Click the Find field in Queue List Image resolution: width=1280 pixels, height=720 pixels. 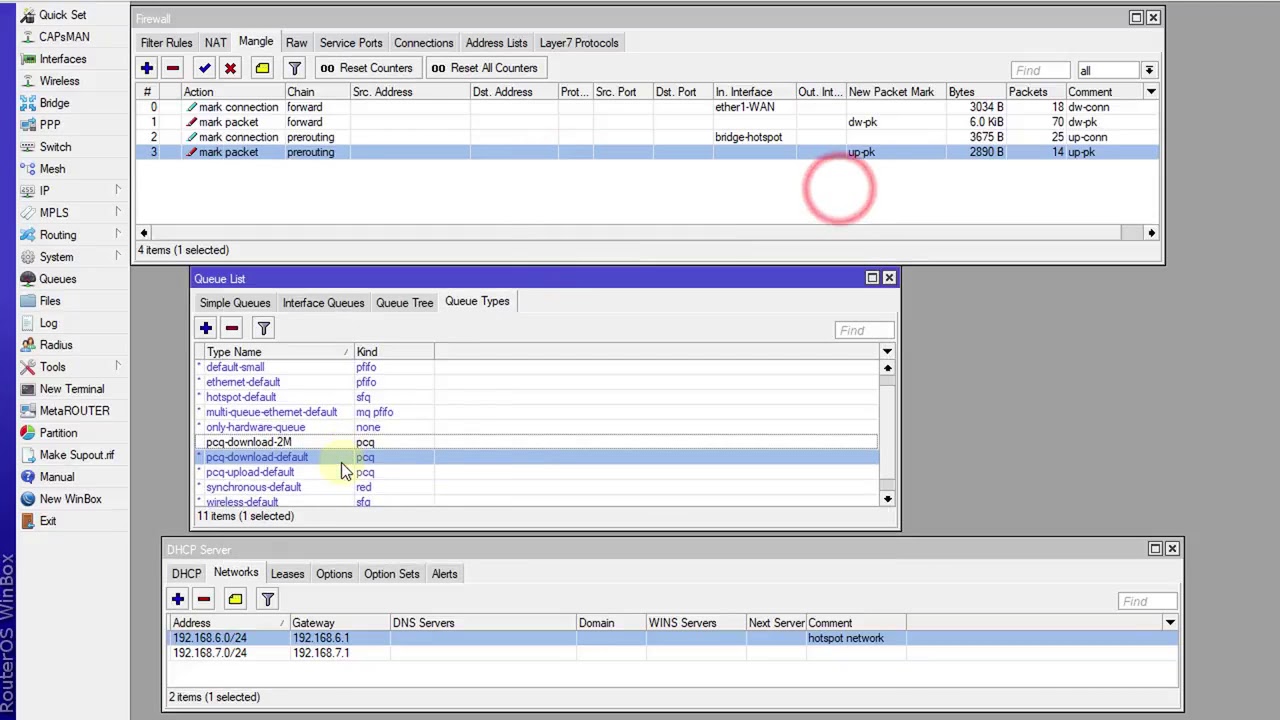tap(864, 330)
